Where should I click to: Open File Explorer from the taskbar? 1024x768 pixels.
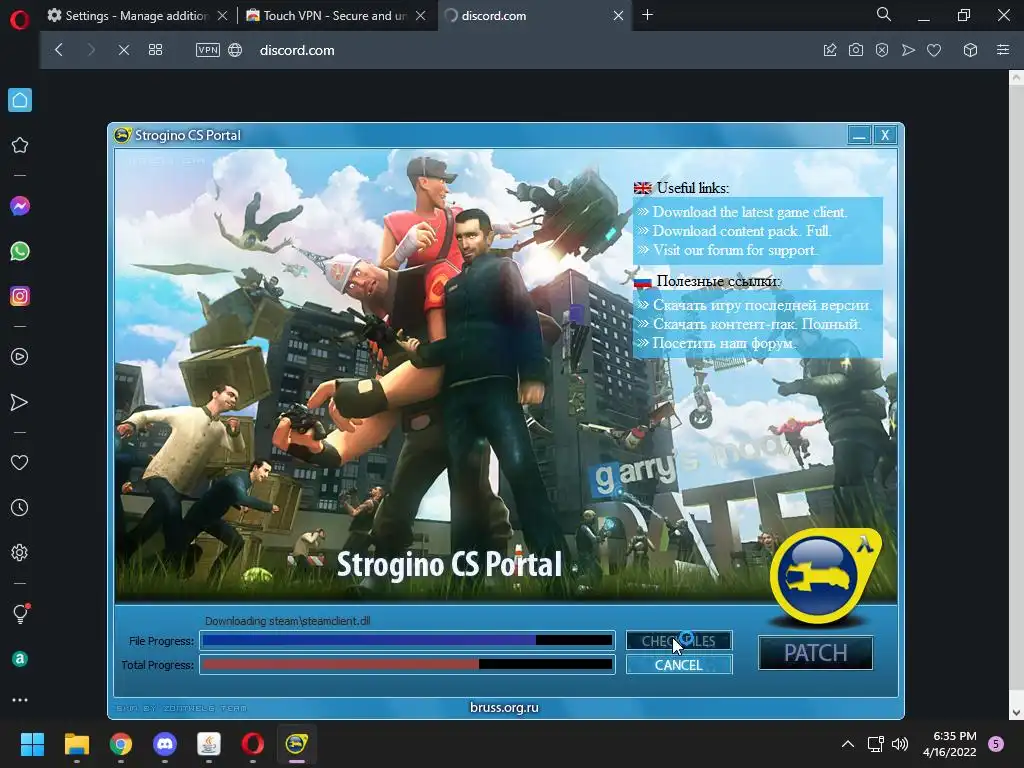[76, 744]
